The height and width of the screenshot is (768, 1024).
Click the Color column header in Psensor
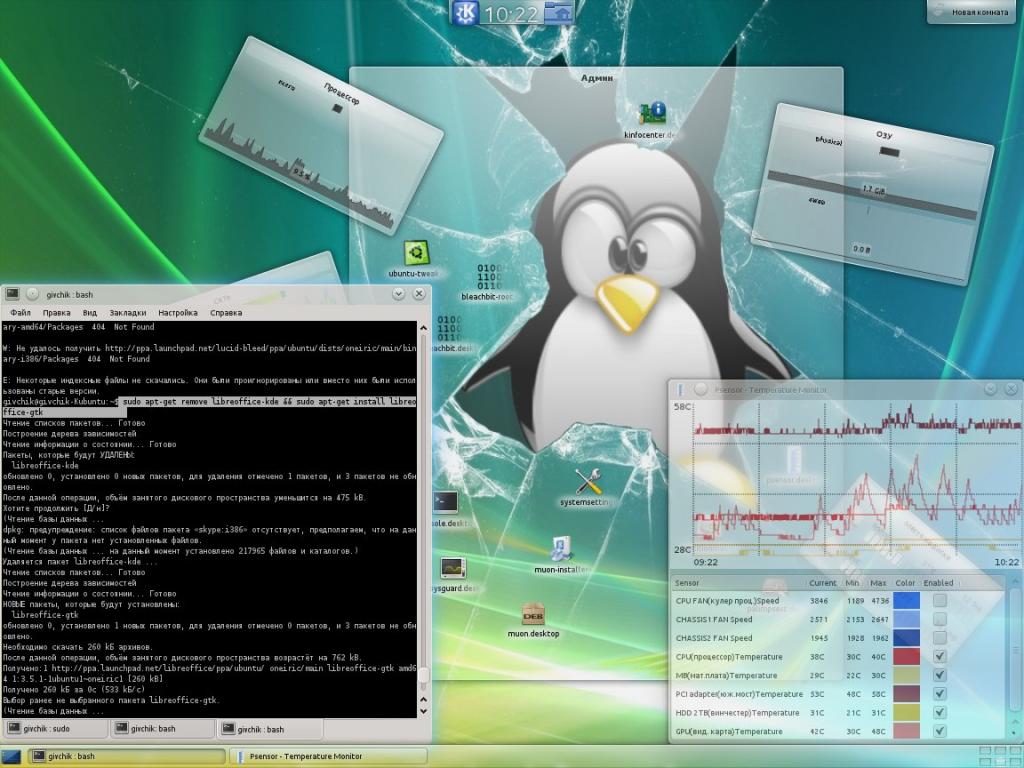pyautogui.click(x=905, y=583)
